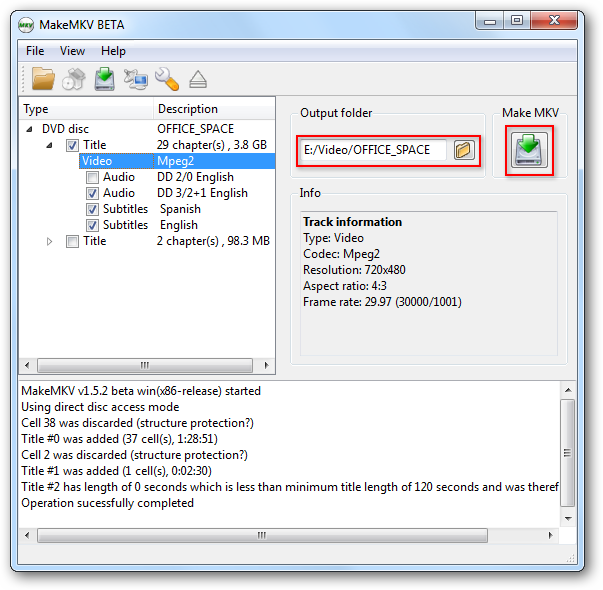Click the Open disc toolbar icon

click(74, 79)
